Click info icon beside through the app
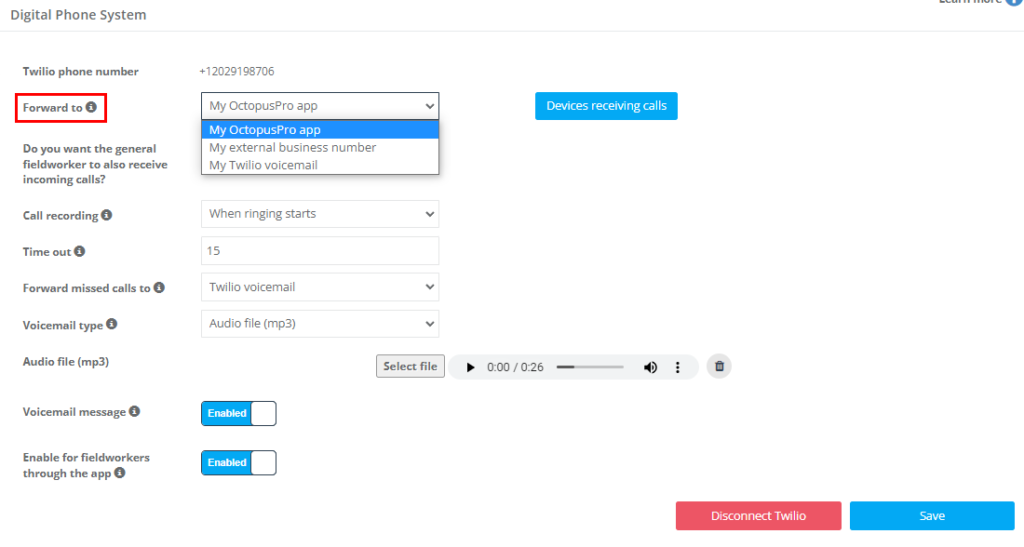Image resolution: width=1024 pixels, height=547 pixels. coord(120,473)
